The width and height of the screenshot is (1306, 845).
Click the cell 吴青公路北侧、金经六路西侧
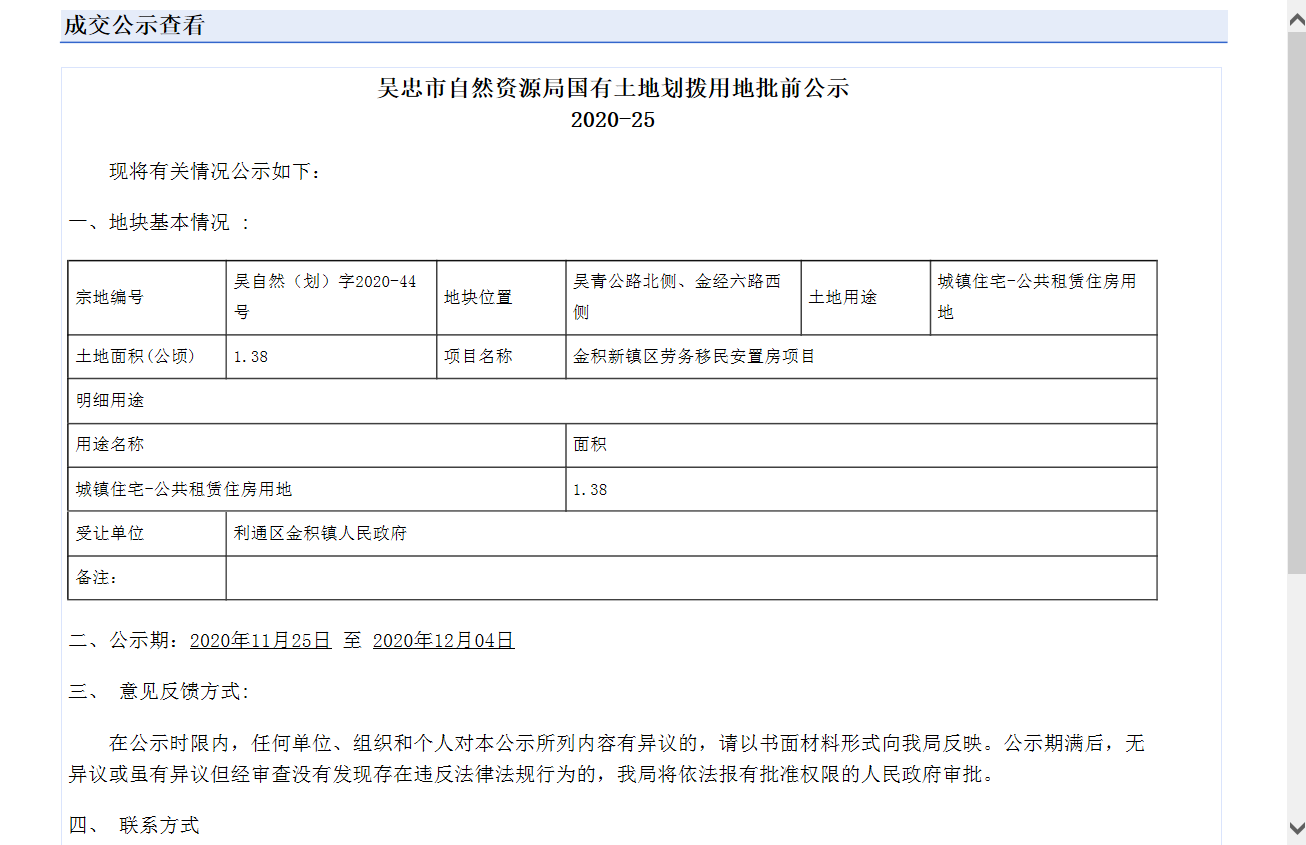[683, 297]
